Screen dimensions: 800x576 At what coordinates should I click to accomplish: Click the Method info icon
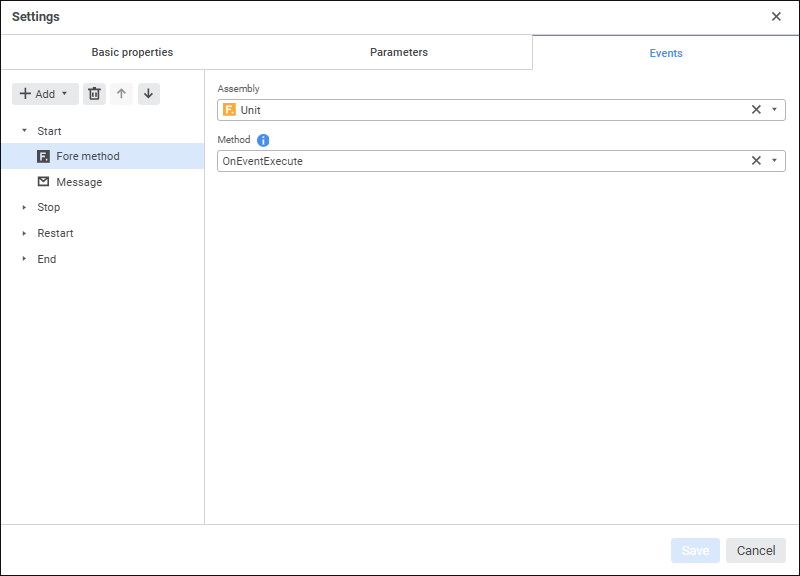(x=263, y=140)
